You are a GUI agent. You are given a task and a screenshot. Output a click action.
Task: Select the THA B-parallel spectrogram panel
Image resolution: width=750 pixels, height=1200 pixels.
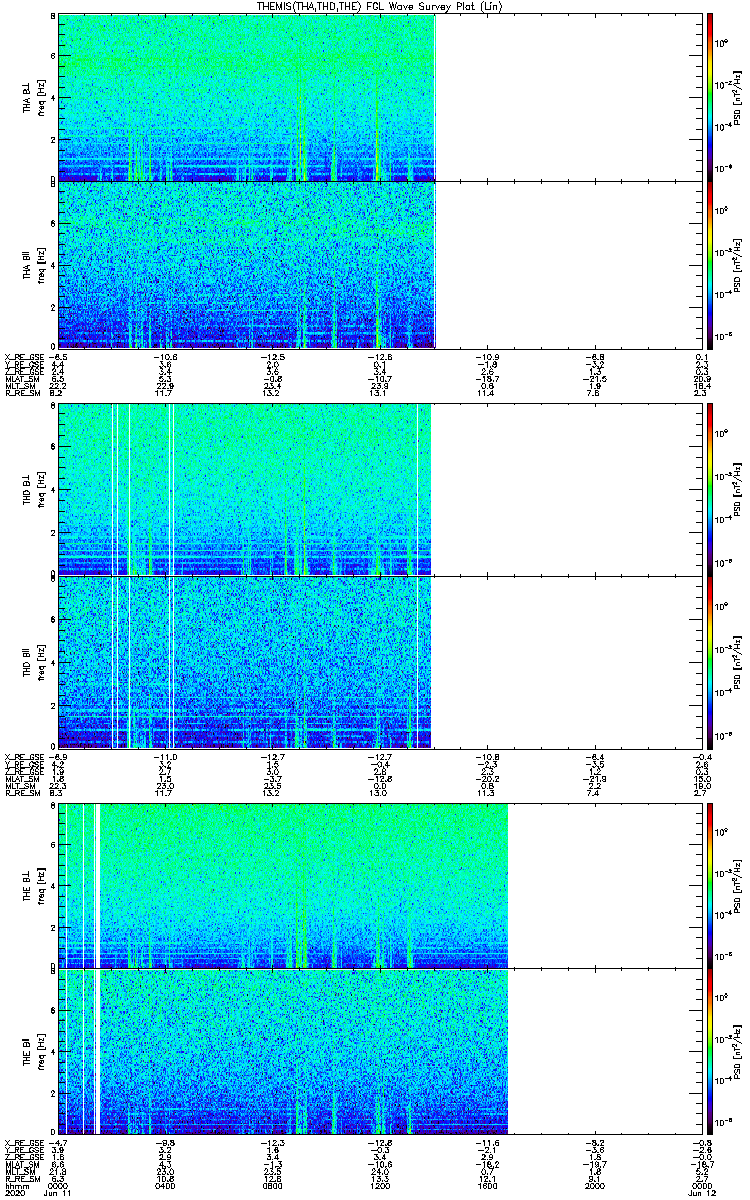pyautogui.click(x=378, y=264)
